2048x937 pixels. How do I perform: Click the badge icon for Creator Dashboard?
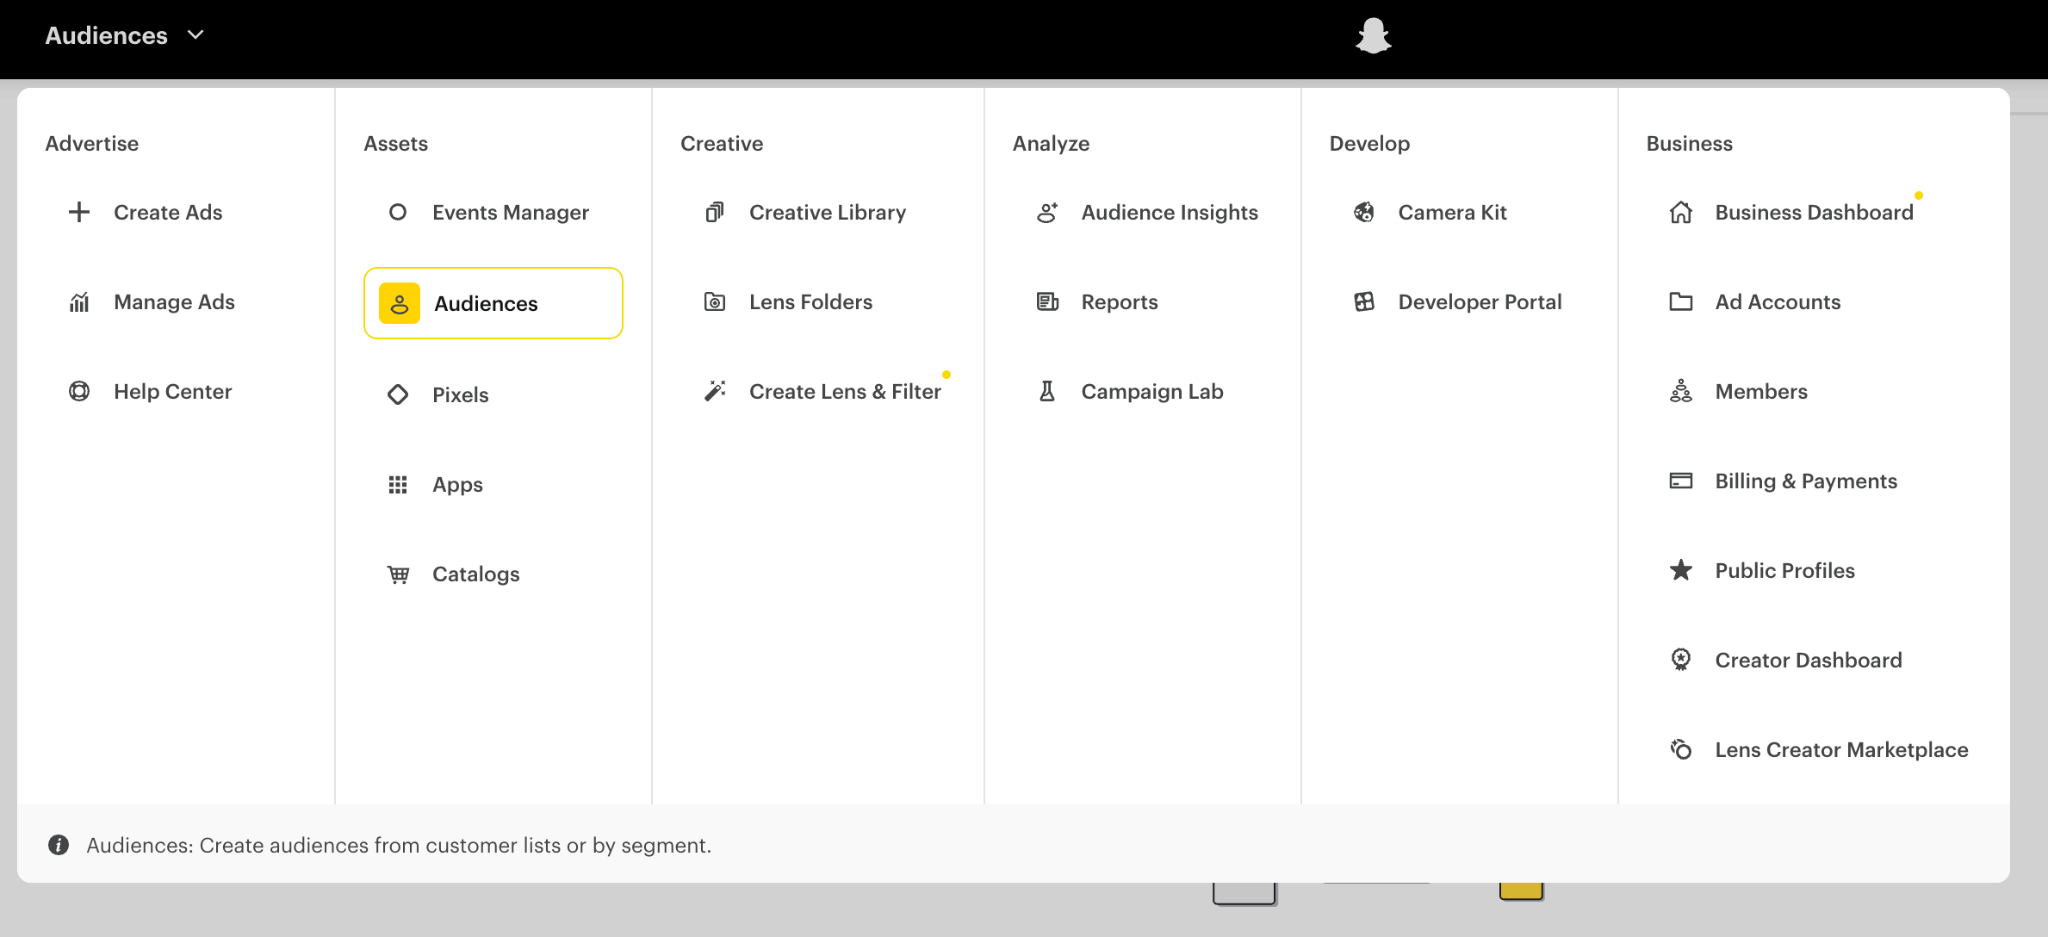pyautogui.click(x=1681, y=660)
